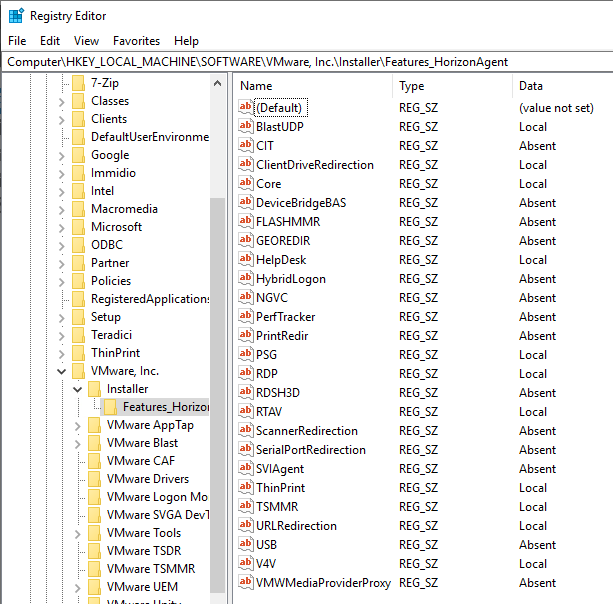The width and height of the screenshot is (613, 604).
Task: Click the ab icon beside PSG
Action: tap(246, 354)
